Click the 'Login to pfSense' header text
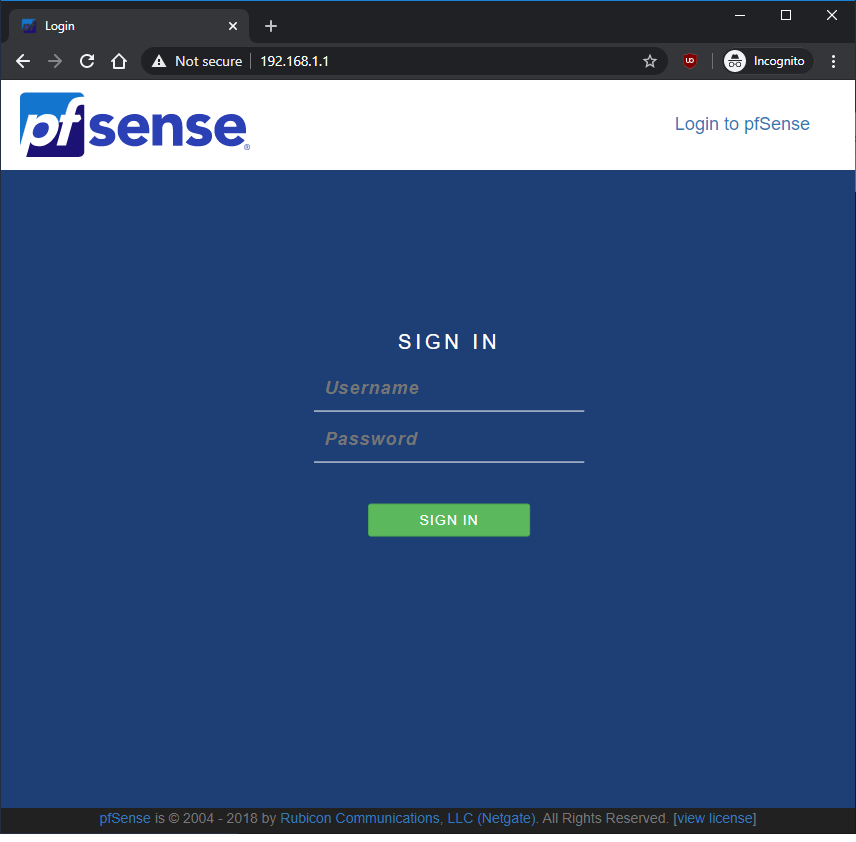Image resolution: width=856 pixels, height=842 pixels. (x=742, y=124)
